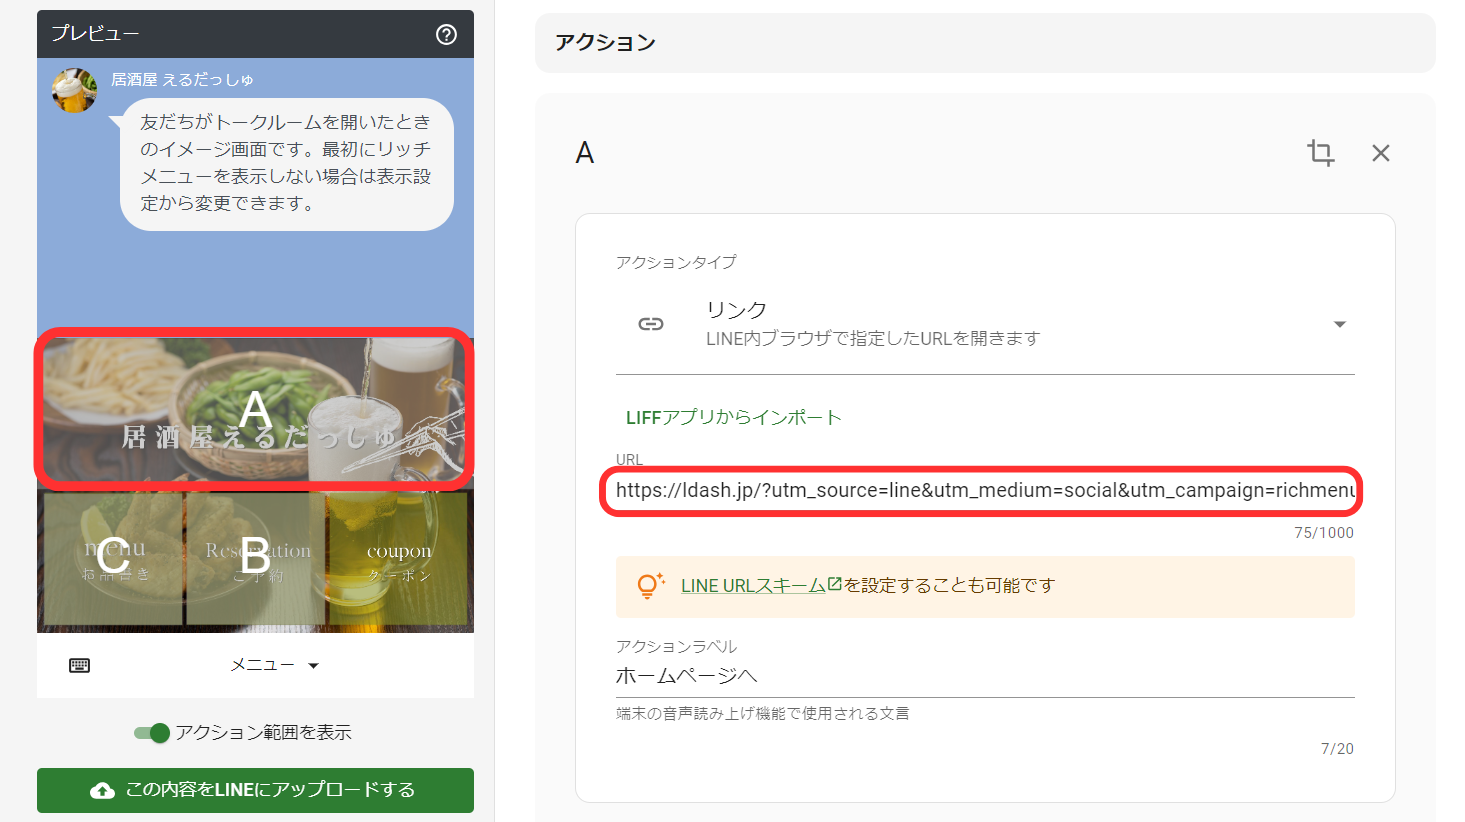Select area B reservation tile
Image resolution: width=1465 pixels, height=822 pixels.
pyautogui.click(x=256, y=557)
